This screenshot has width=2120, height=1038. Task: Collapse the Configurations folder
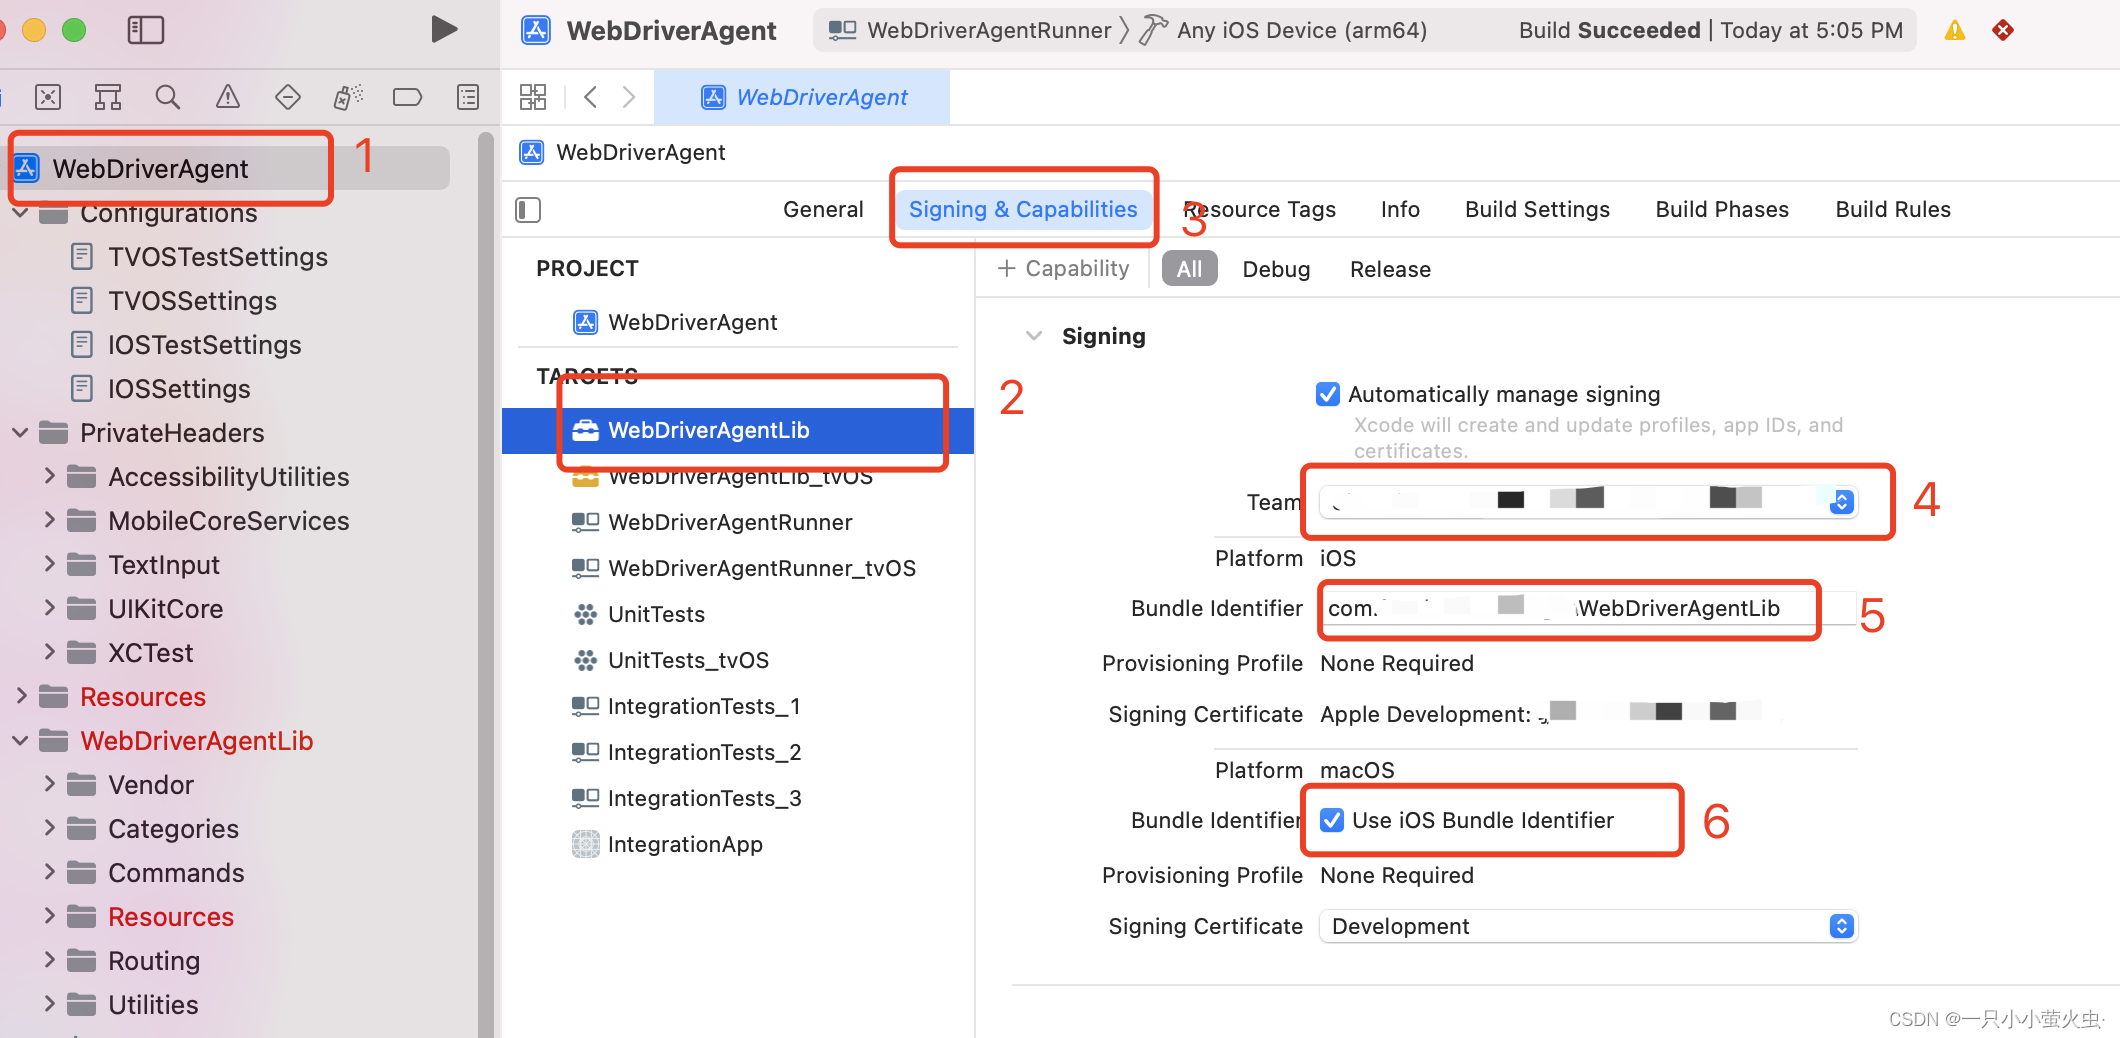tap(19, 213)
